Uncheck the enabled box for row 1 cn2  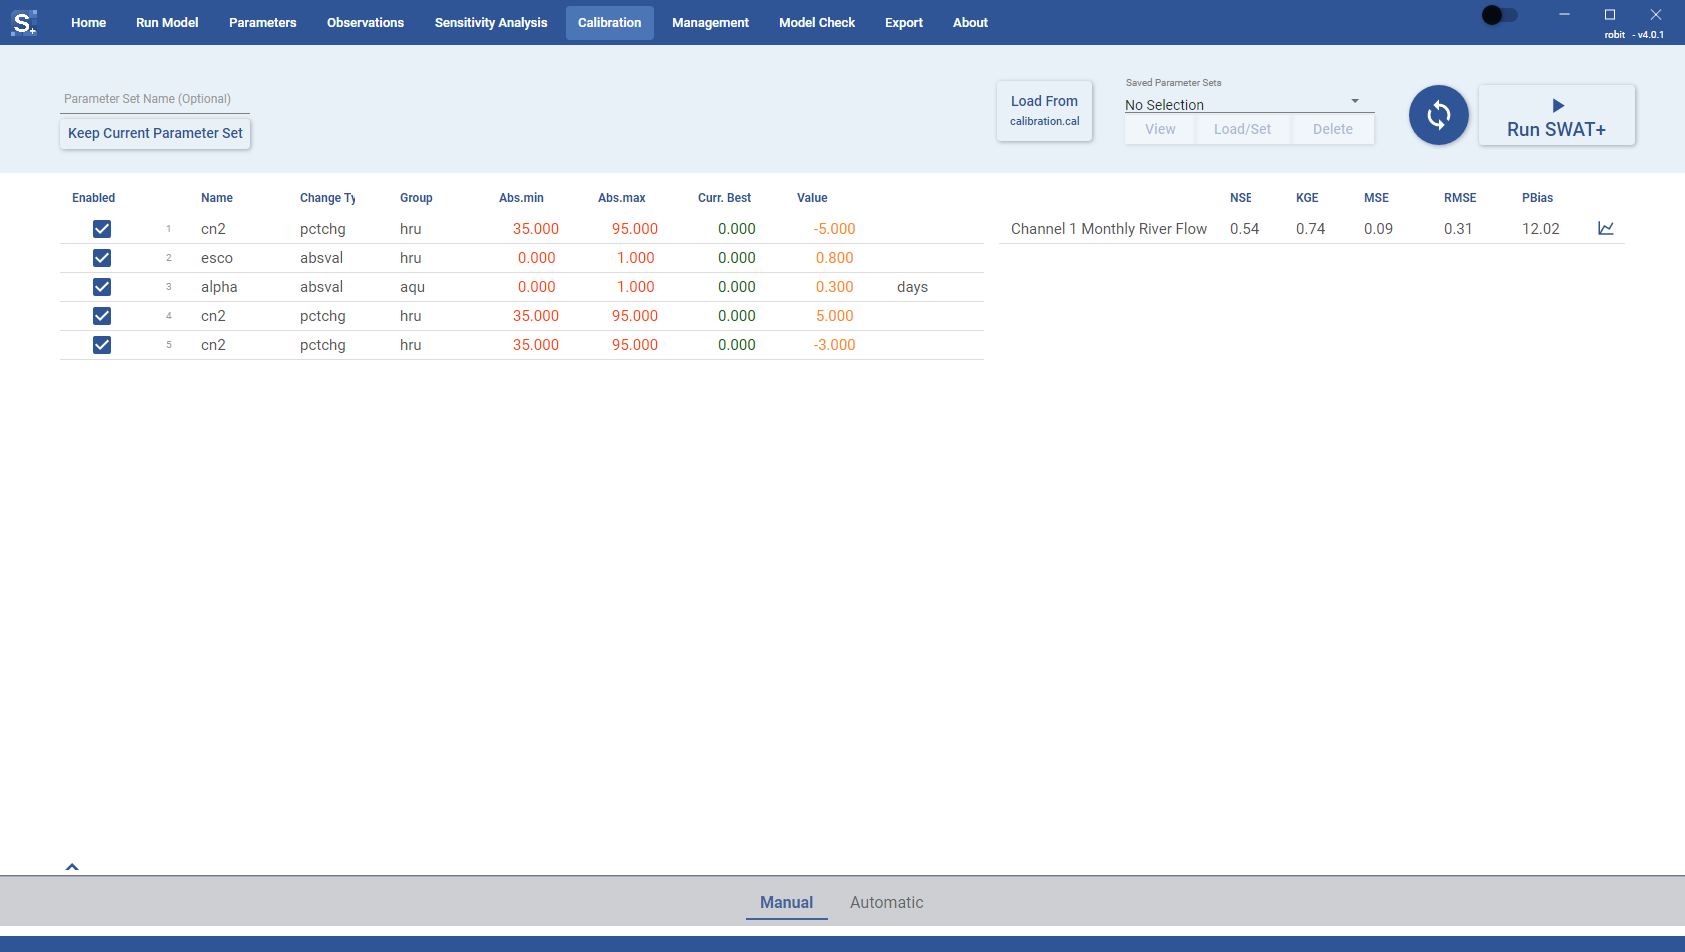coord(102,229)
